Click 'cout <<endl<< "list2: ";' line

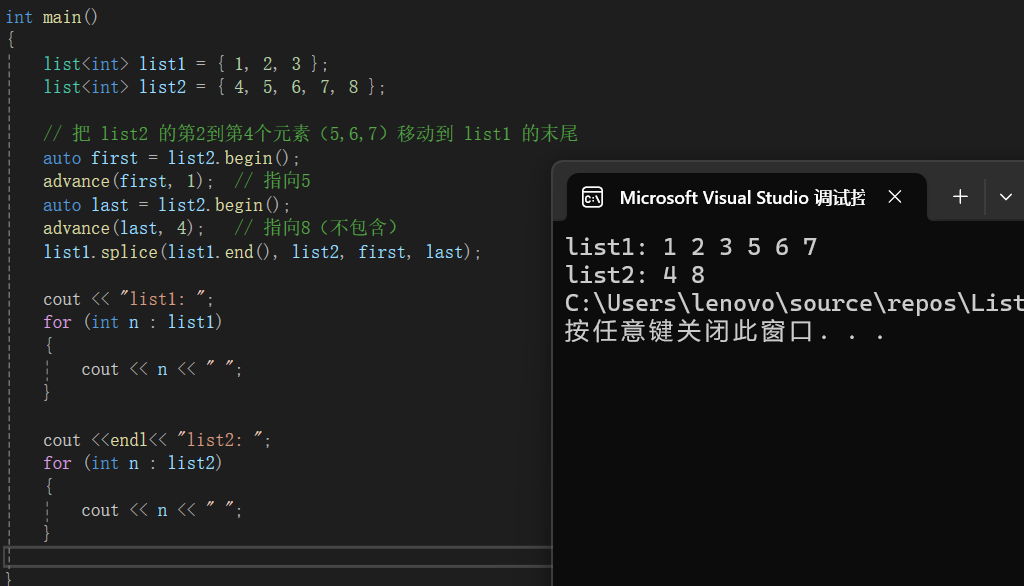pyautogui.click(x=157, y=440)
